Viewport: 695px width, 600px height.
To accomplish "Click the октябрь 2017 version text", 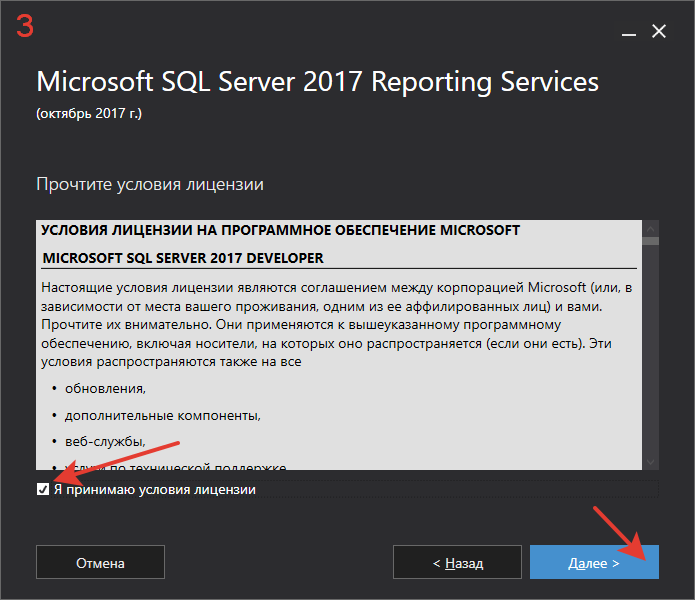I will tap(89, 113).
